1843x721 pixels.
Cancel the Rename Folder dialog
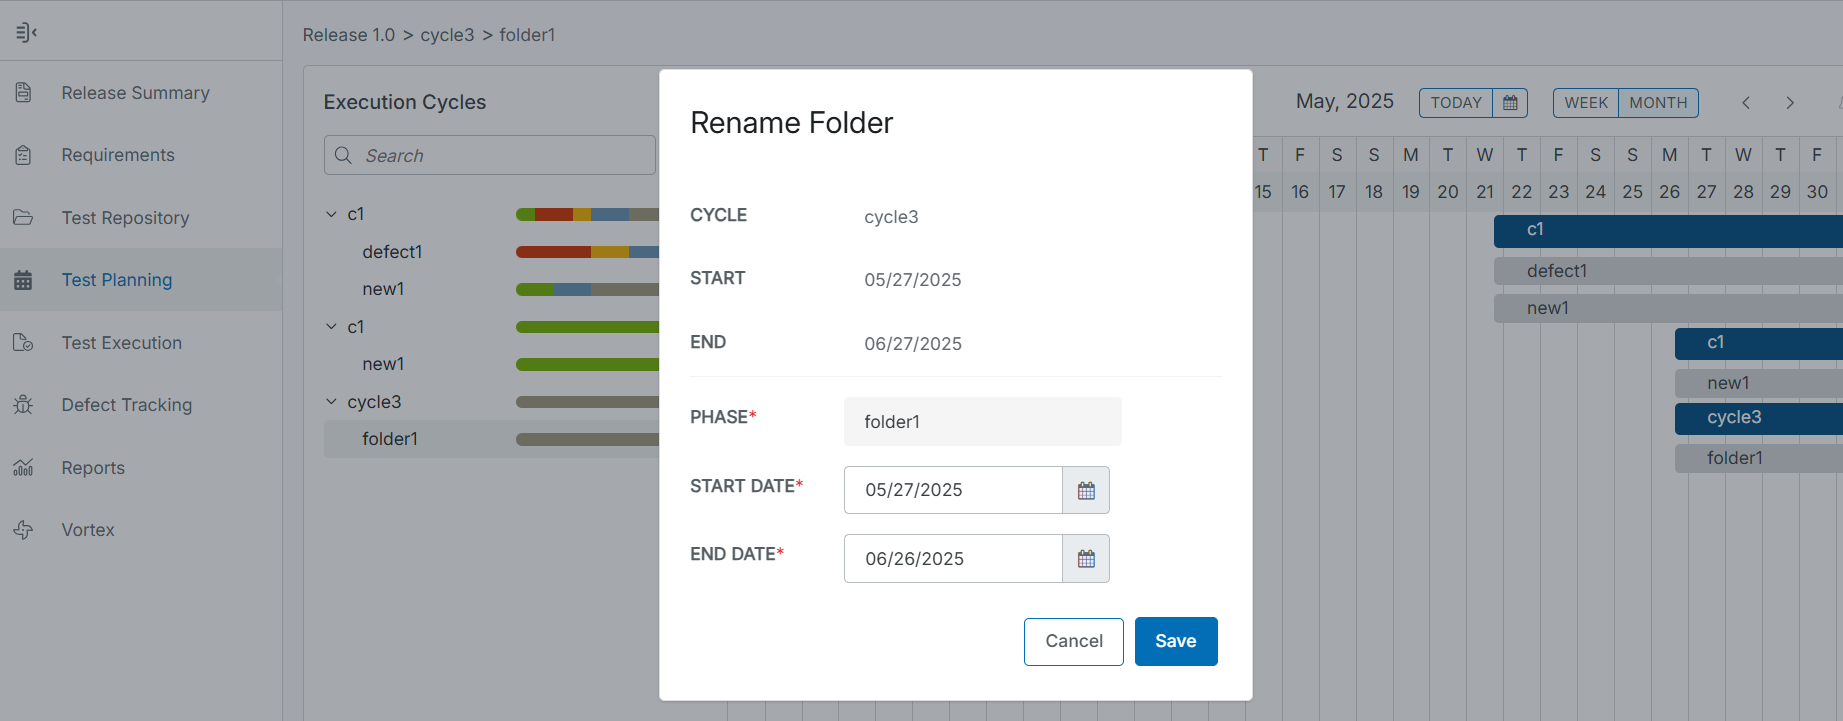coord(1074,641)
